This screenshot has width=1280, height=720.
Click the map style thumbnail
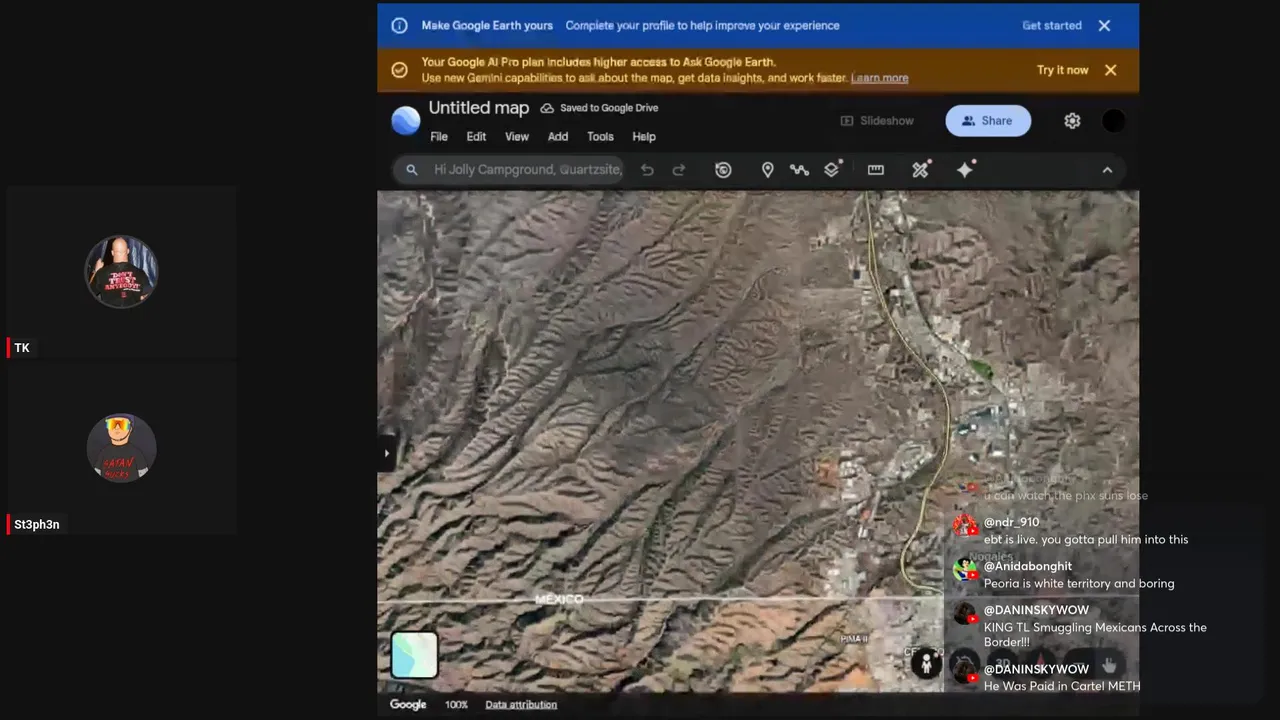point(414,655)
